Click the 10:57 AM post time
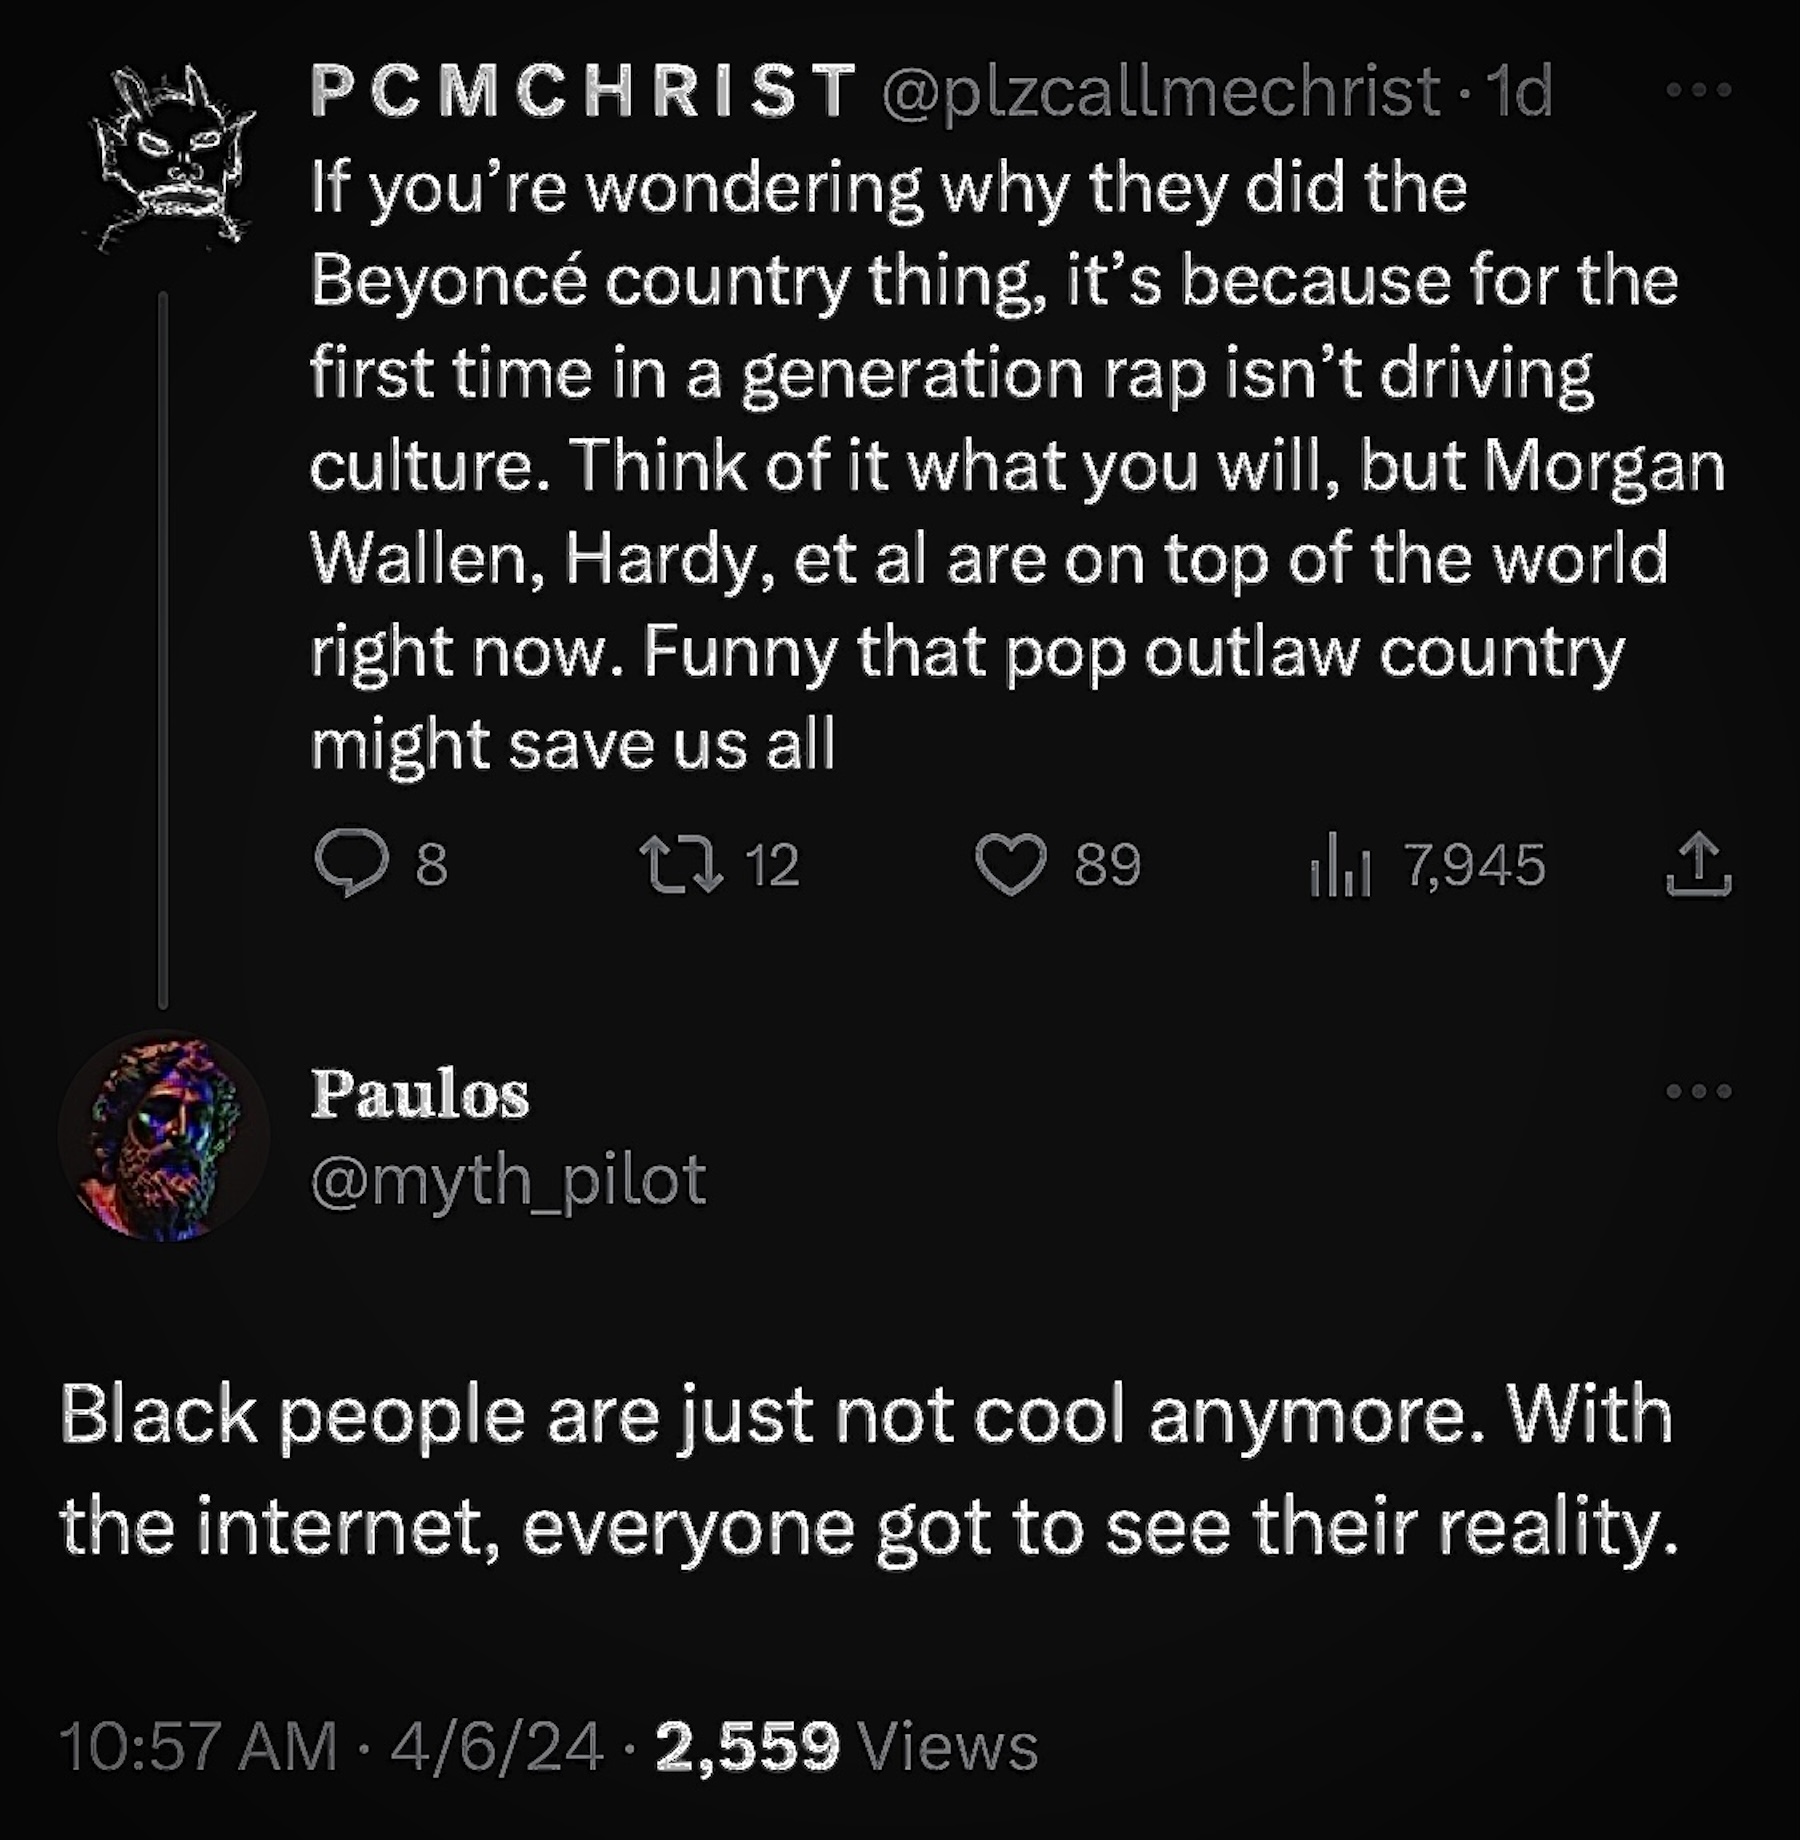 tap(198, 1747)
